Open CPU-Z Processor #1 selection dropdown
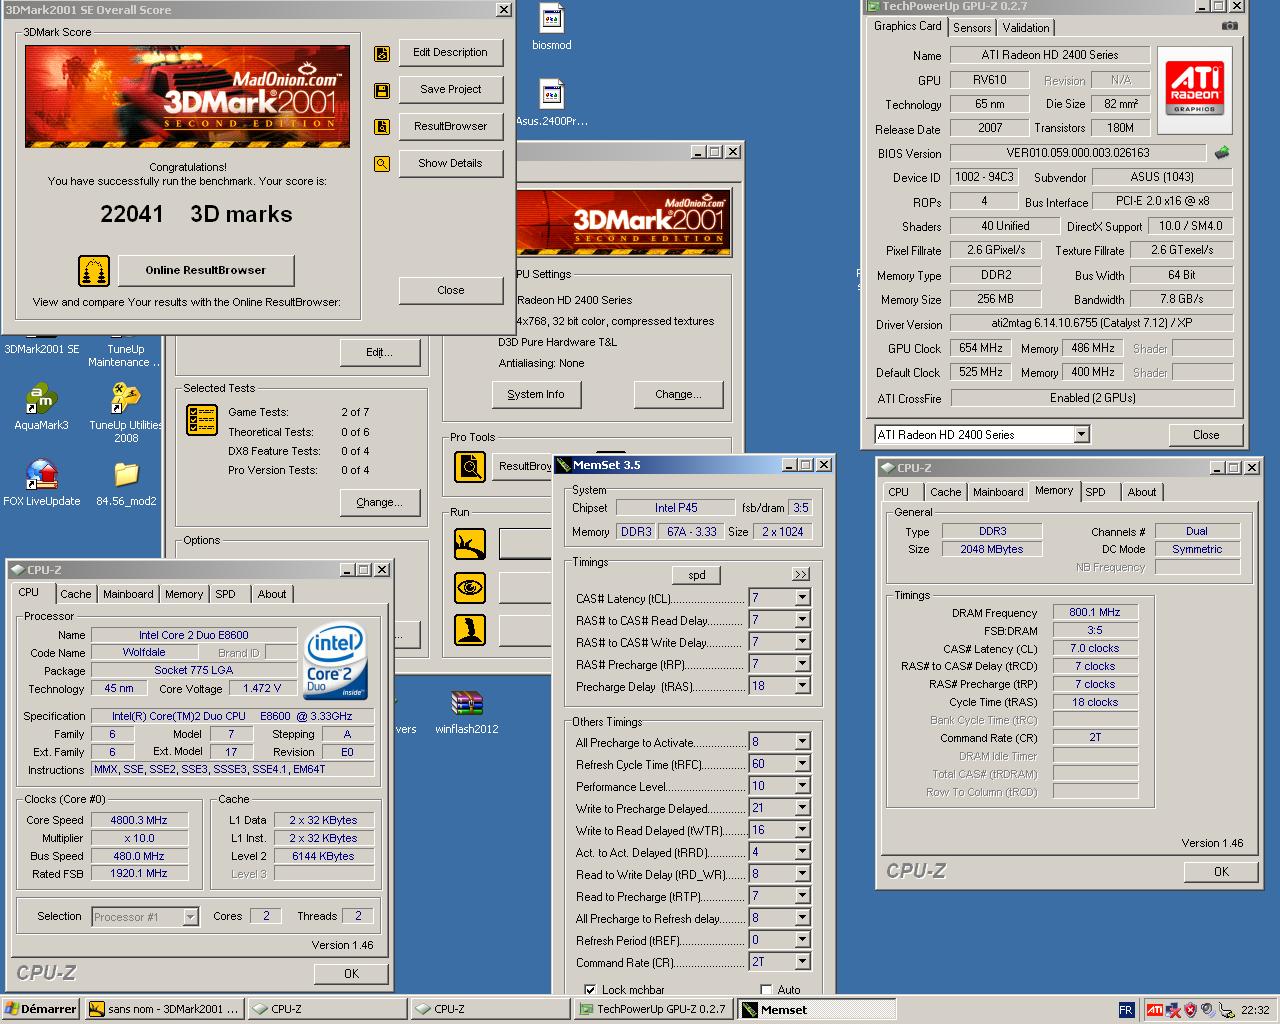 pos(190,917)
